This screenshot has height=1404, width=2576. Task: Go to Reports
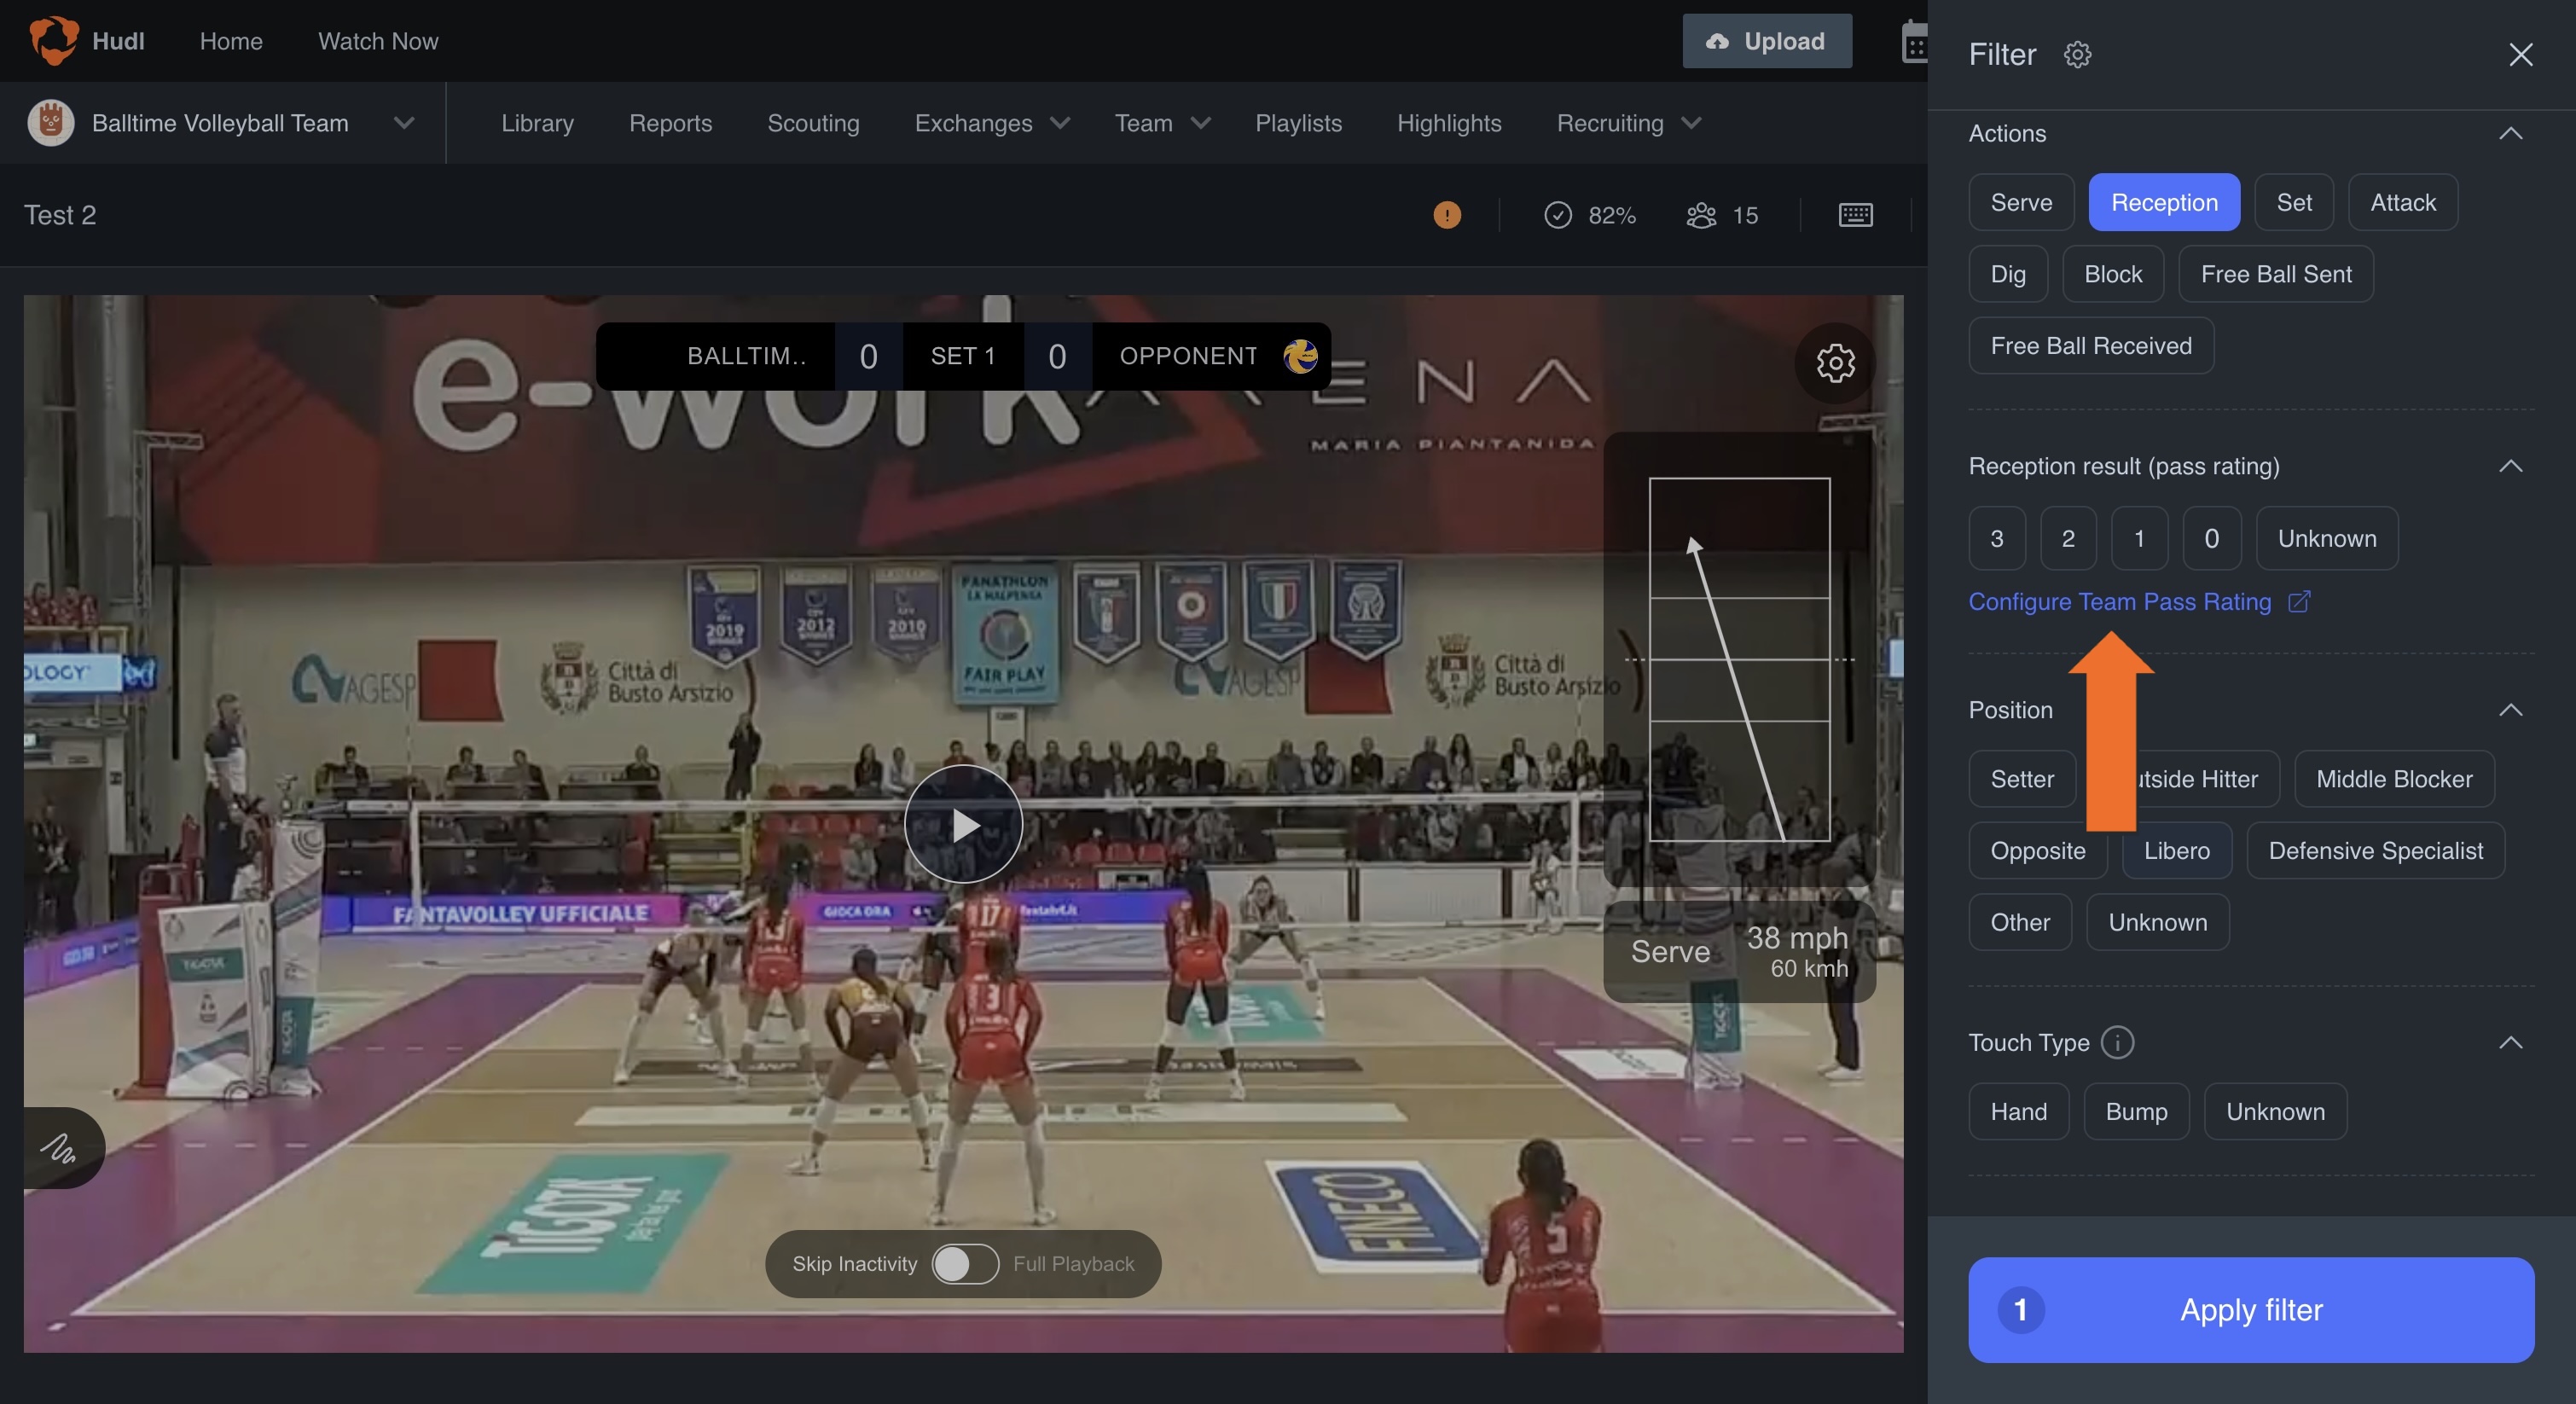(670, 123)
